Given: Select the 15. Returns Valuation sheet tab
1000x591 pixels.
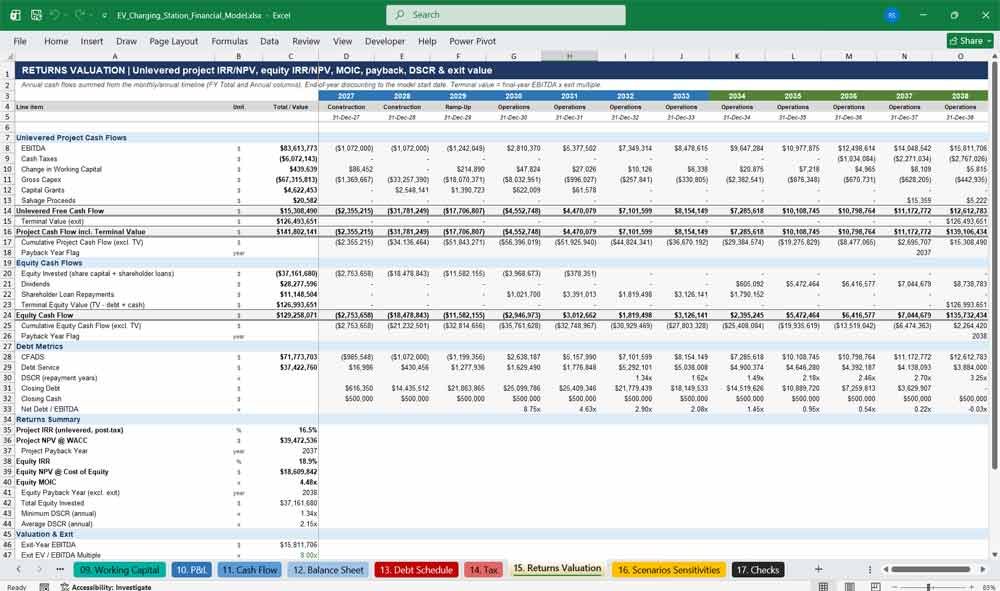Looking at the screenshot, I should (x=557, y=569).
